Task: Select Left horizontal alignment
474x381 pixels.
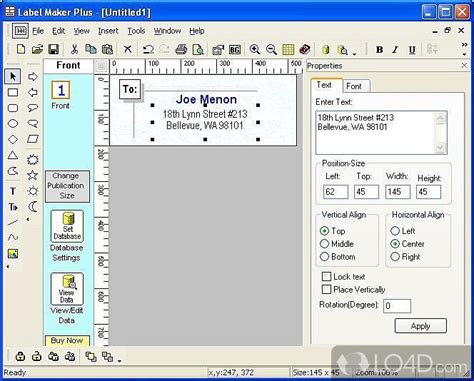Action: coord(403,231)
